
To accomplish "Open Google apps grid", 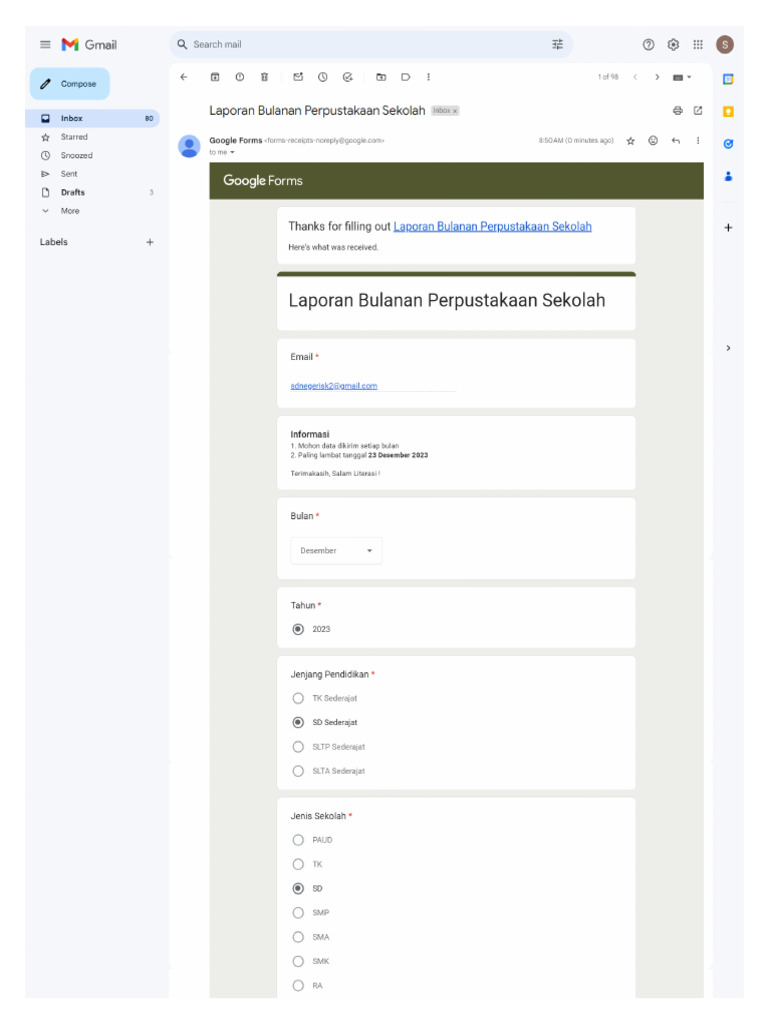I will click(698, 44).
